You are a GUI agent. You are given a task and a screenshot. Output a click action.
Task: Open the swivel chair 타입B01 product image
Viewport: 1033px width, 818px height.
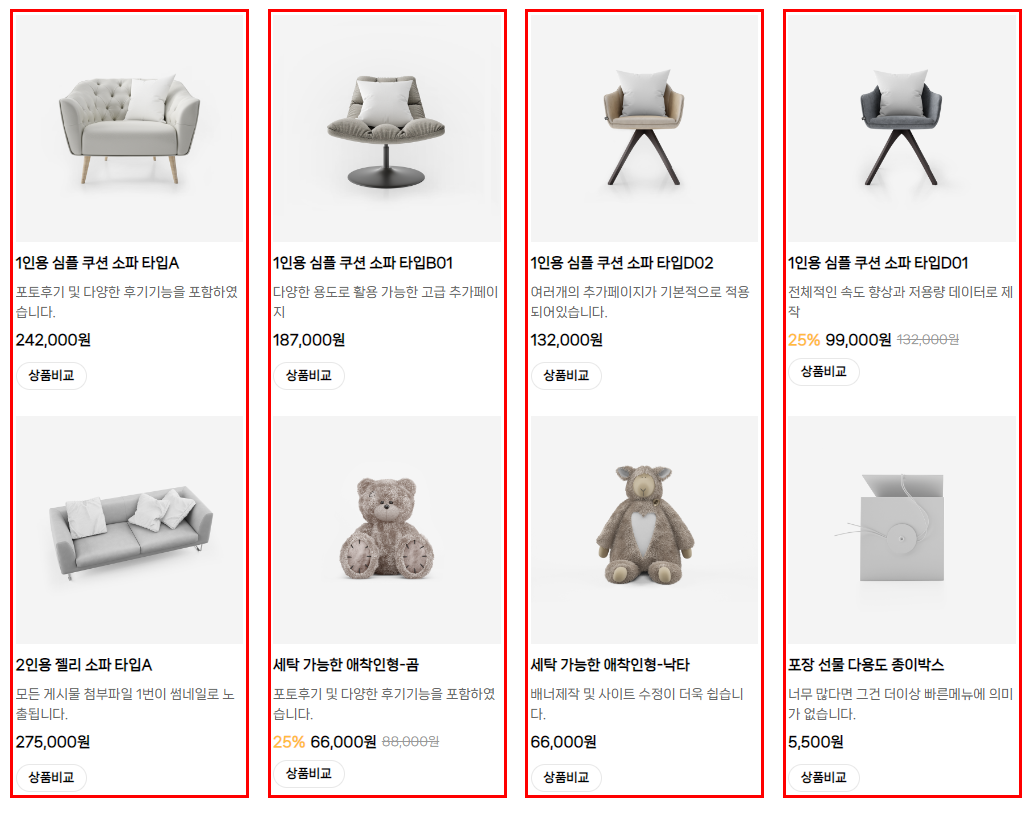point(387,128)
